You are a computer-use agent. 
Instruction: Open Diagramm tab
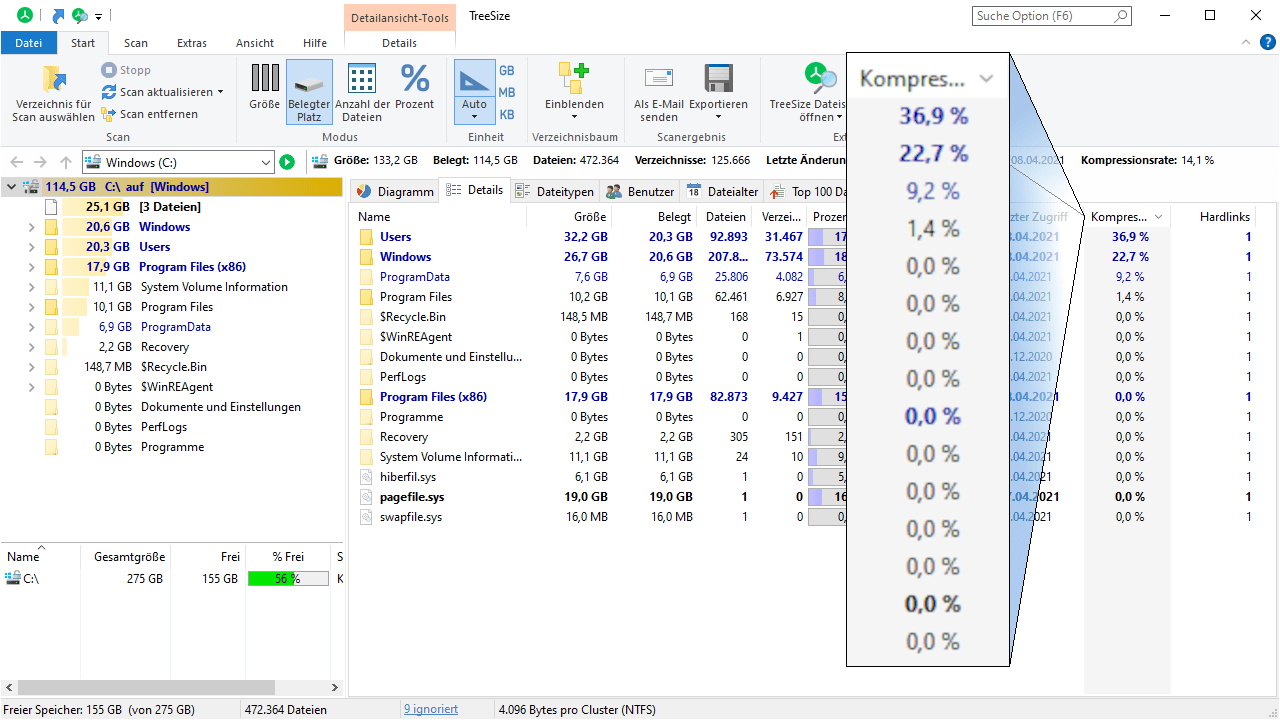pos(395,192)
